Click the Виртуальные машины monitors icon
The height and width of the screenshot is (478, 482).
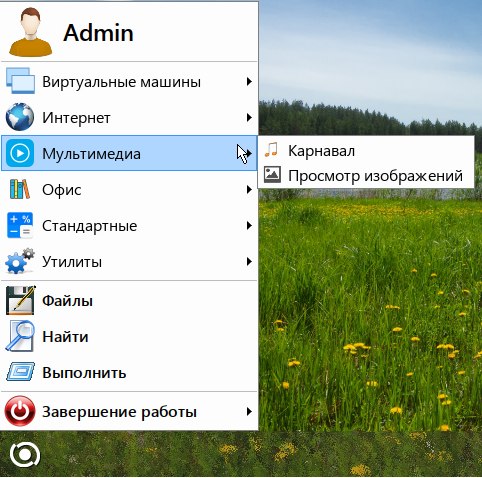tap(20, 81)
